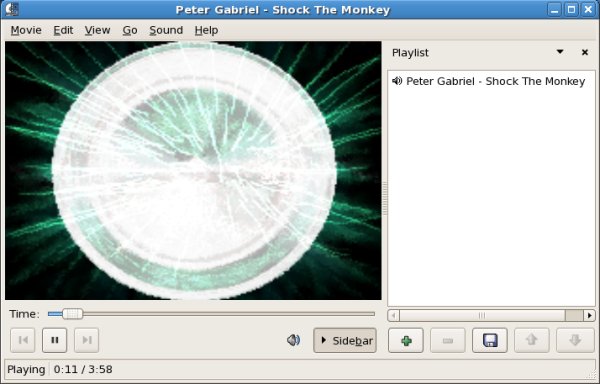
Task: Select Peter Gabriel - Shock The Monkey in the playlist
Action: pyautogui.click(x=491, y=81)
